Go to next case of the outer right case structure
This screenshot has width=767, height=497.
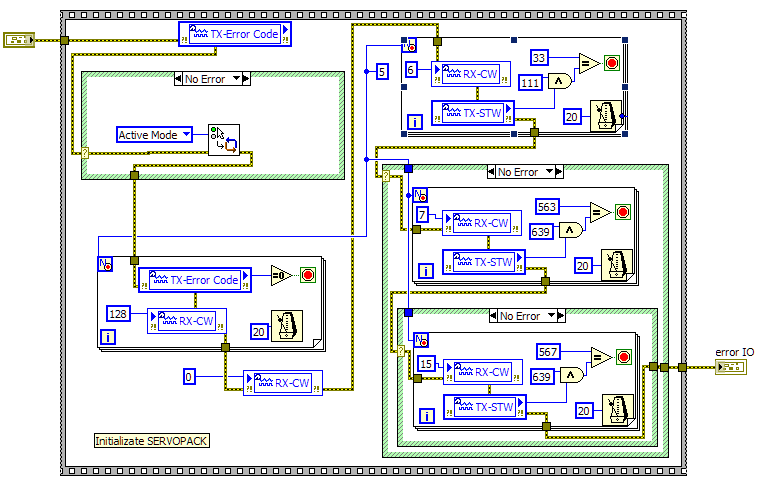pyautogui.click(x=559, y=172)
